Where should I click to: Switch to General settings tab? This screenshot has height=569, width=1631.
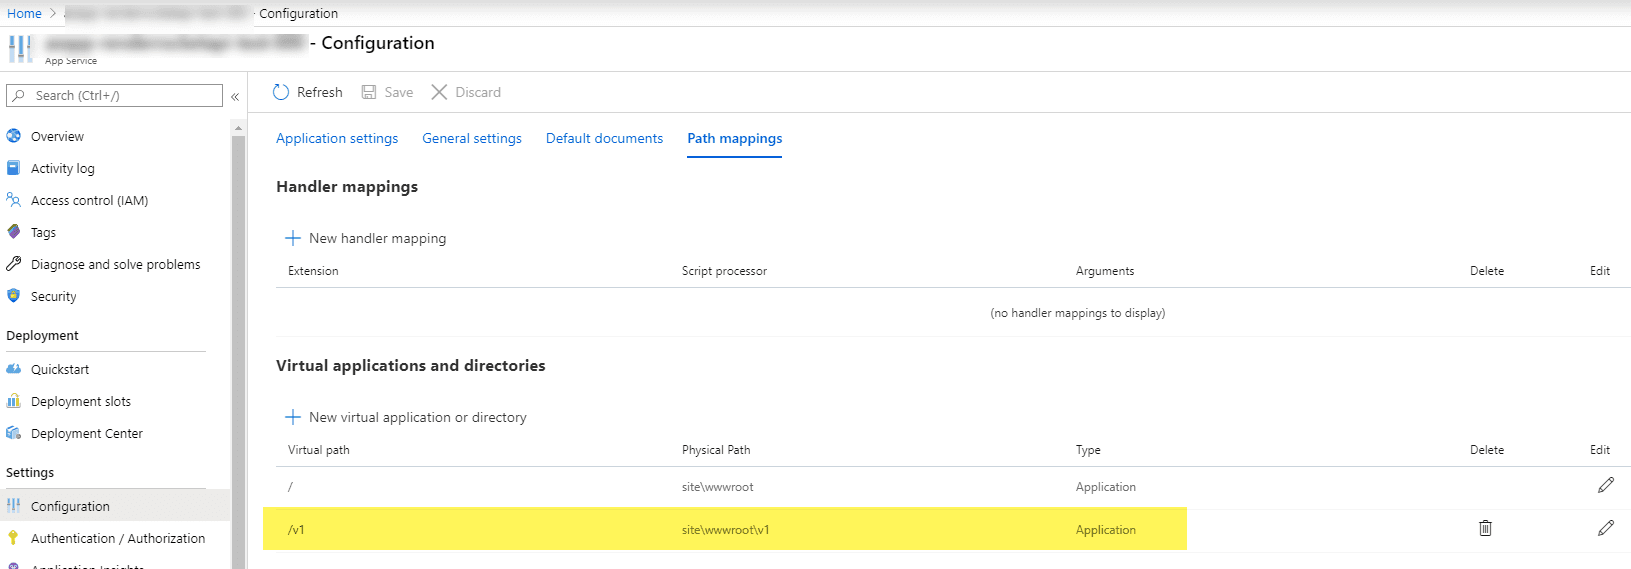pos(472,139)
